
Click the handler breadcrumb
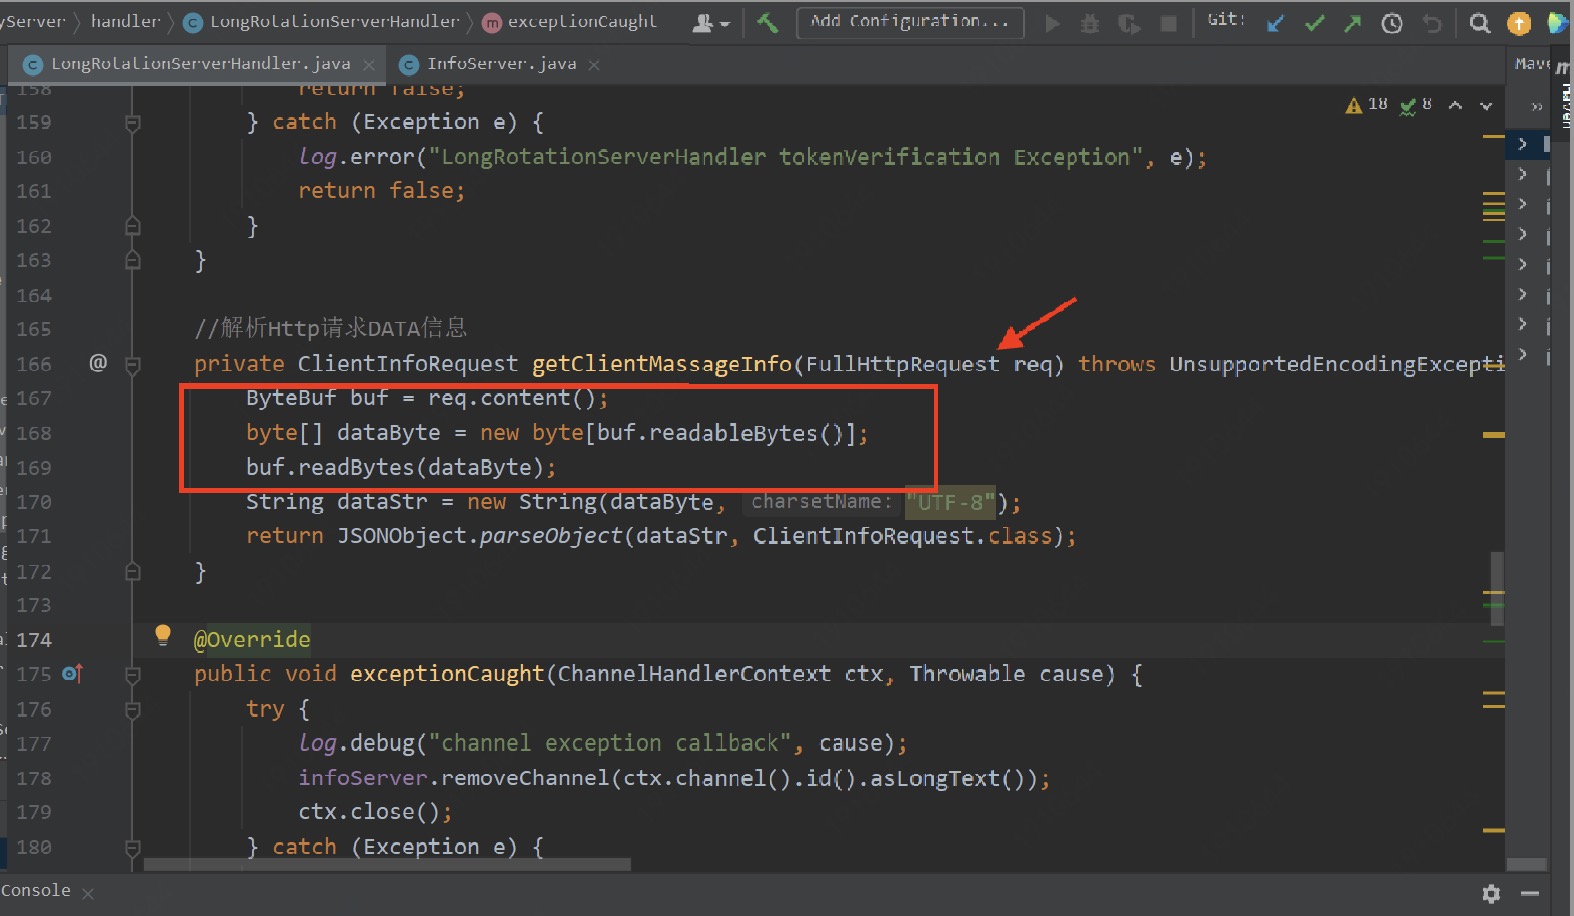tap(125, 21)
